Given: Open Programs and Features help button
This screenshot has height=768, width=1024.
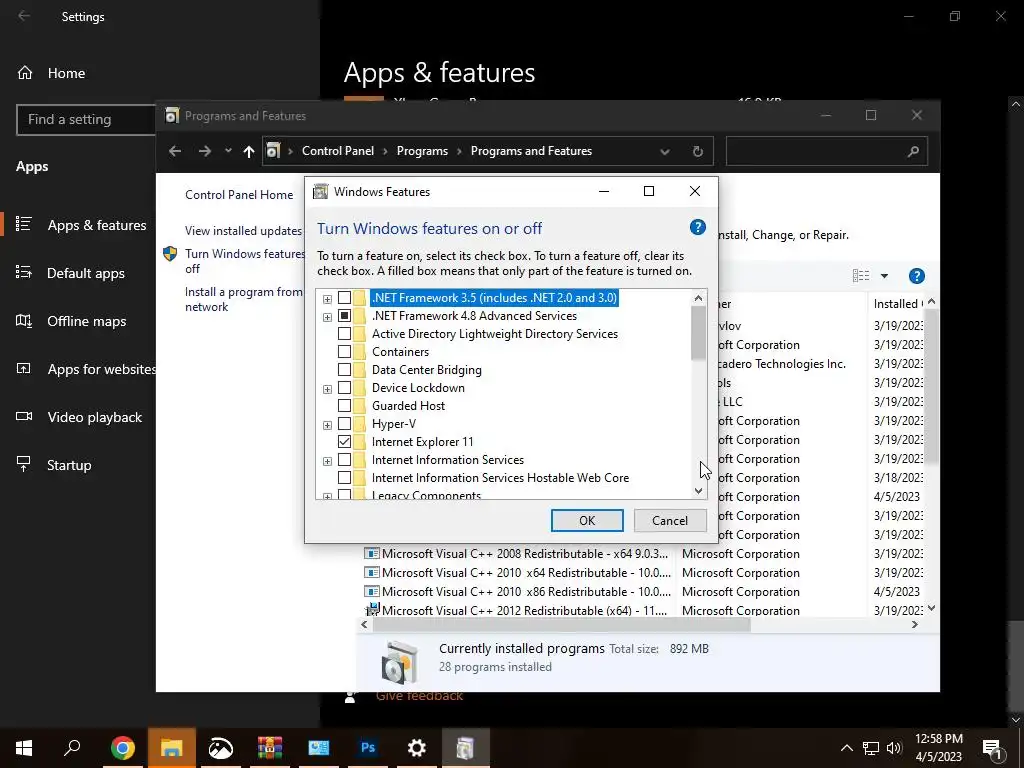Looking at the screenshot, I should click(917, 276).
